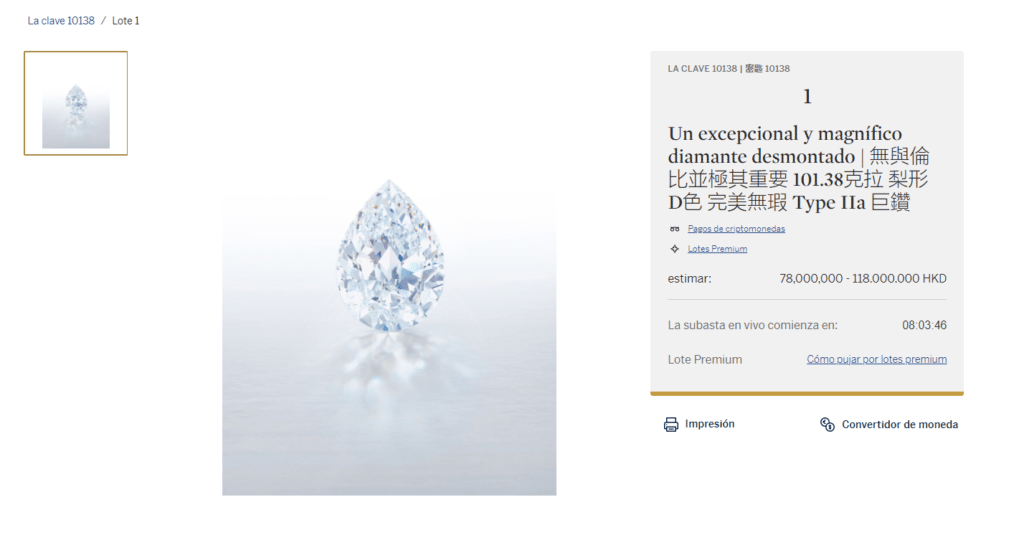The height and width of the screenshot is (535, 1024).
Task: Click the printer icon beside Impresión
Action: coord(671,425)
